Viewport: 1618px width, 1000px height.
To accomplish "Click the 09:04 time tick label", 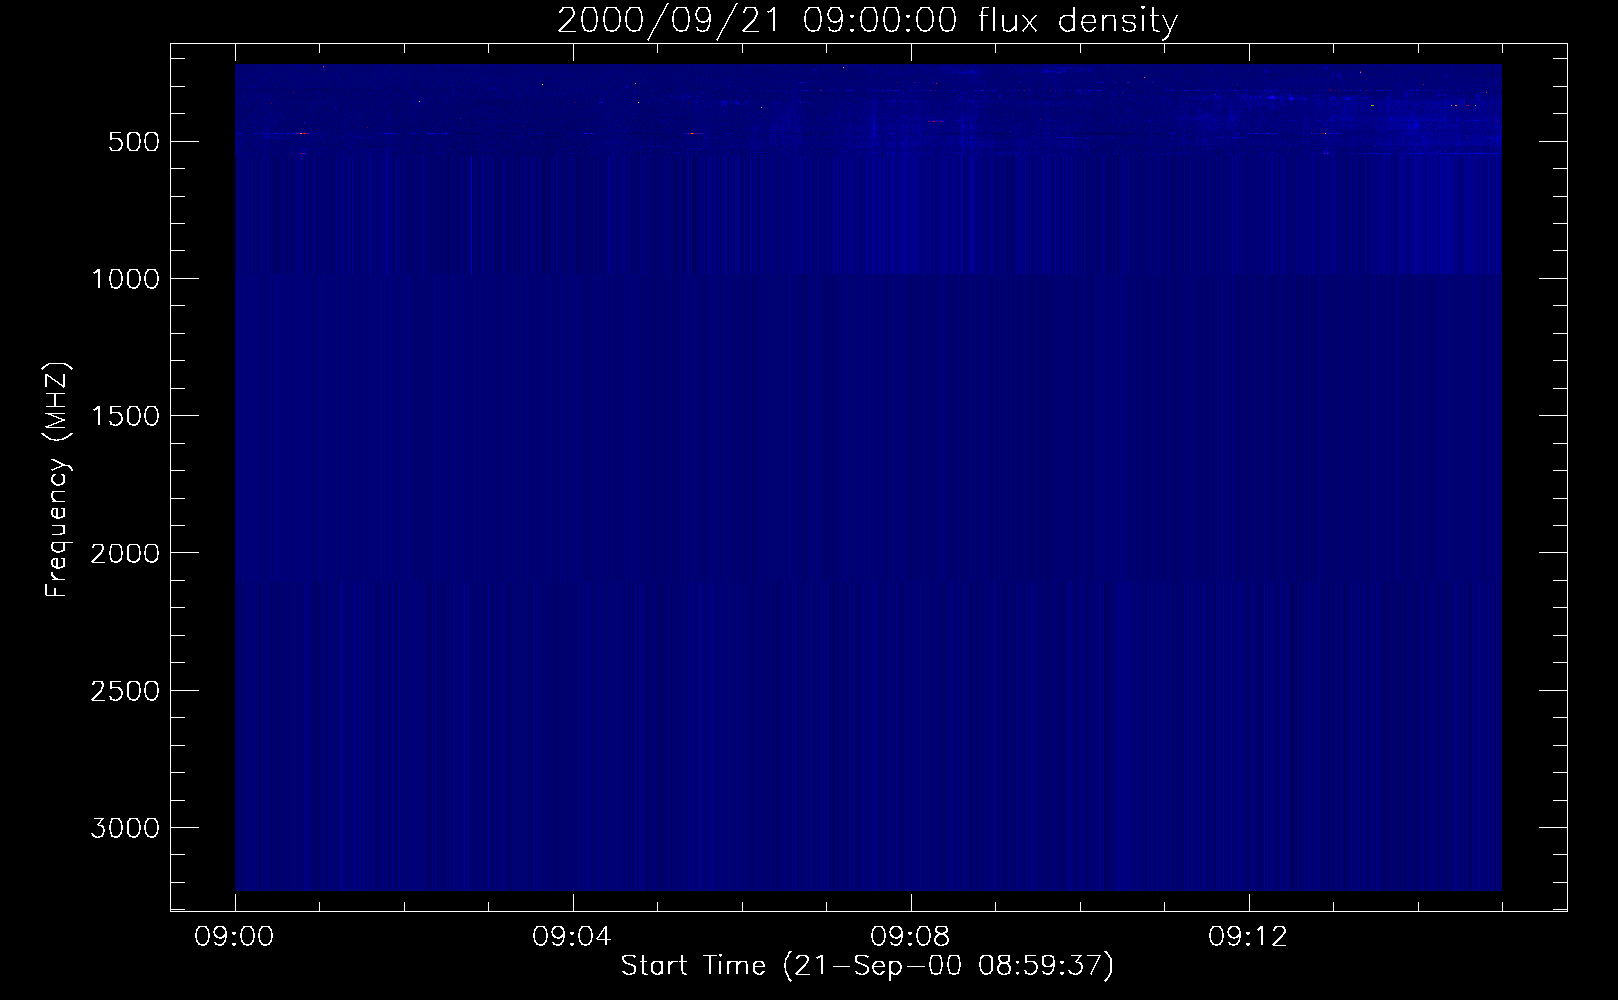I will [x=573, y=938].
